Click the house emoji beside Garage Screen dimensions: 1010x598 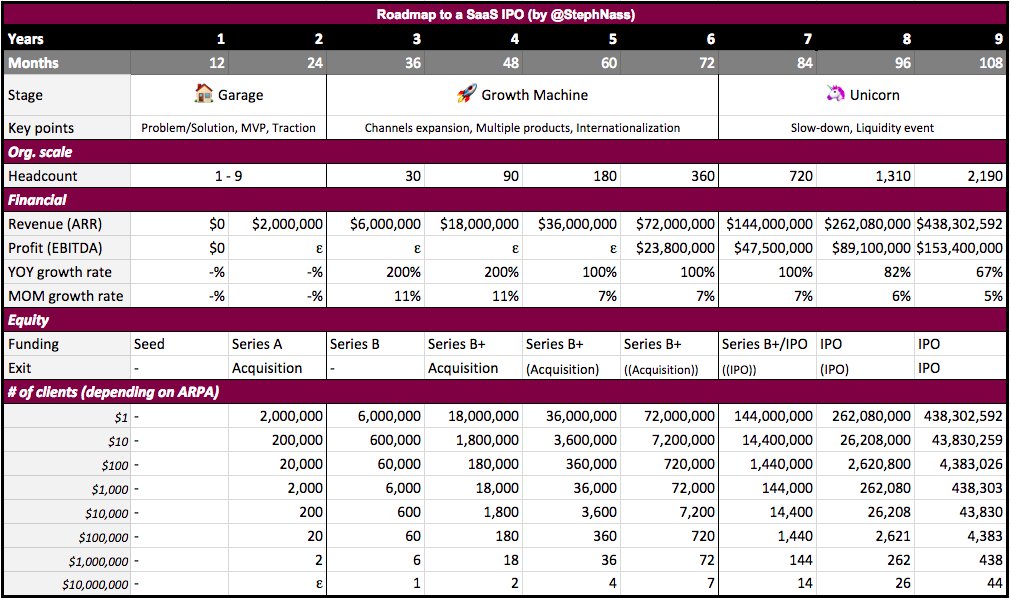204,94
